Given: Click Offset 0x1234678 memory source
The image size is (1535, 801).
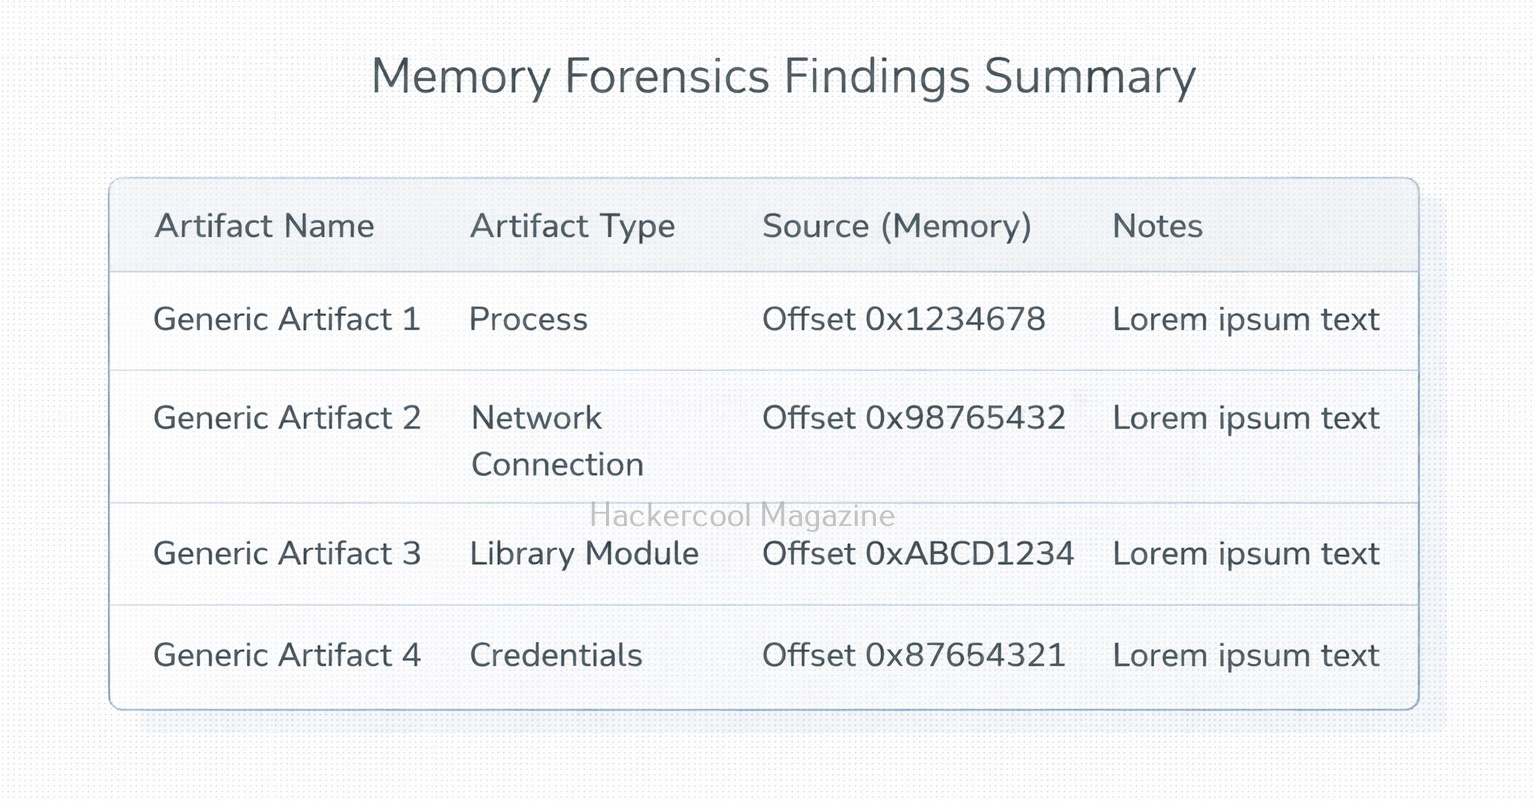Looking at the screenshot, I should 903,320.
